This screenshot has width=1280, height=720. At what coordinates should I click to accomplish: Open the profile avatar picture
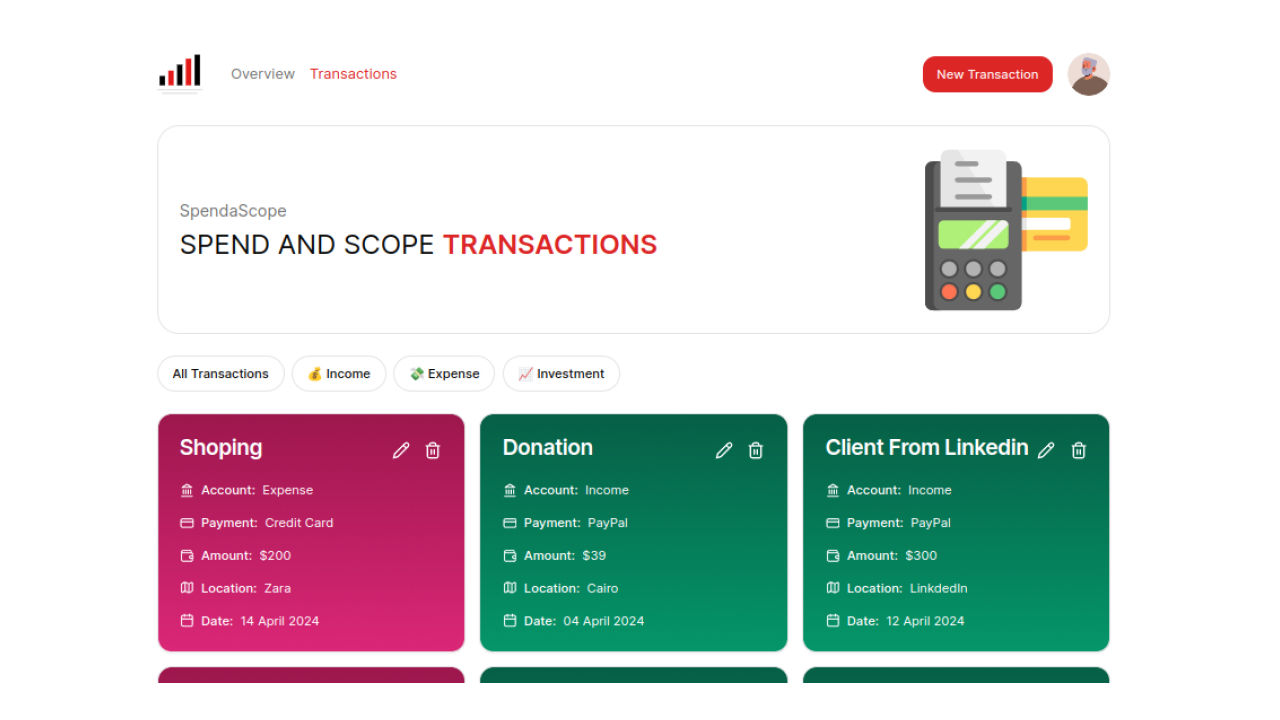point(1088,74)
